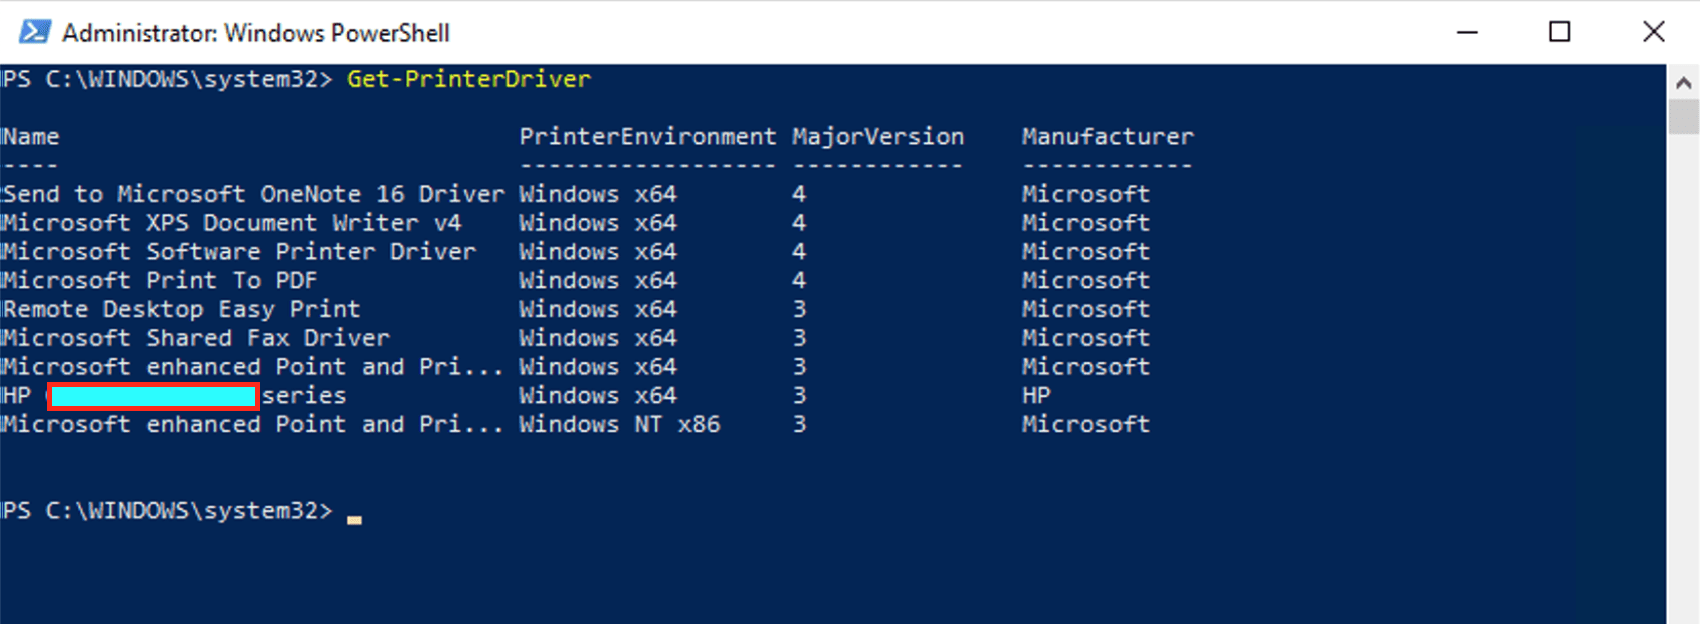The width and height of the screenshot is (1700, 624).
Task: Close the Administrator PowerShell window
Action: (x=1653, y=32)
